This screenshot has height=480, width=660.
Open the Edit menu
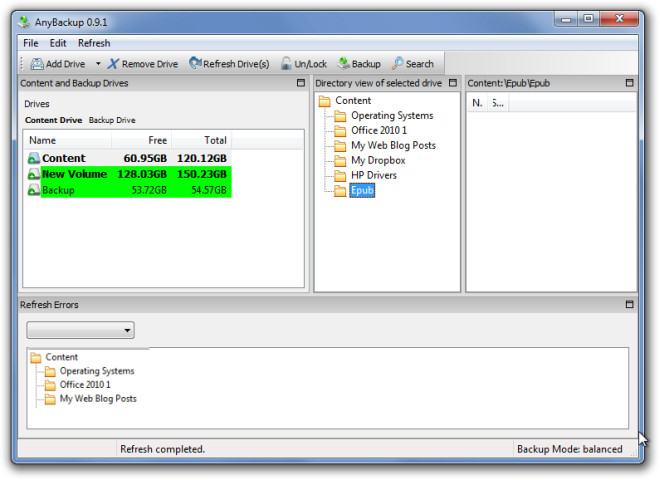click(58, 43)
